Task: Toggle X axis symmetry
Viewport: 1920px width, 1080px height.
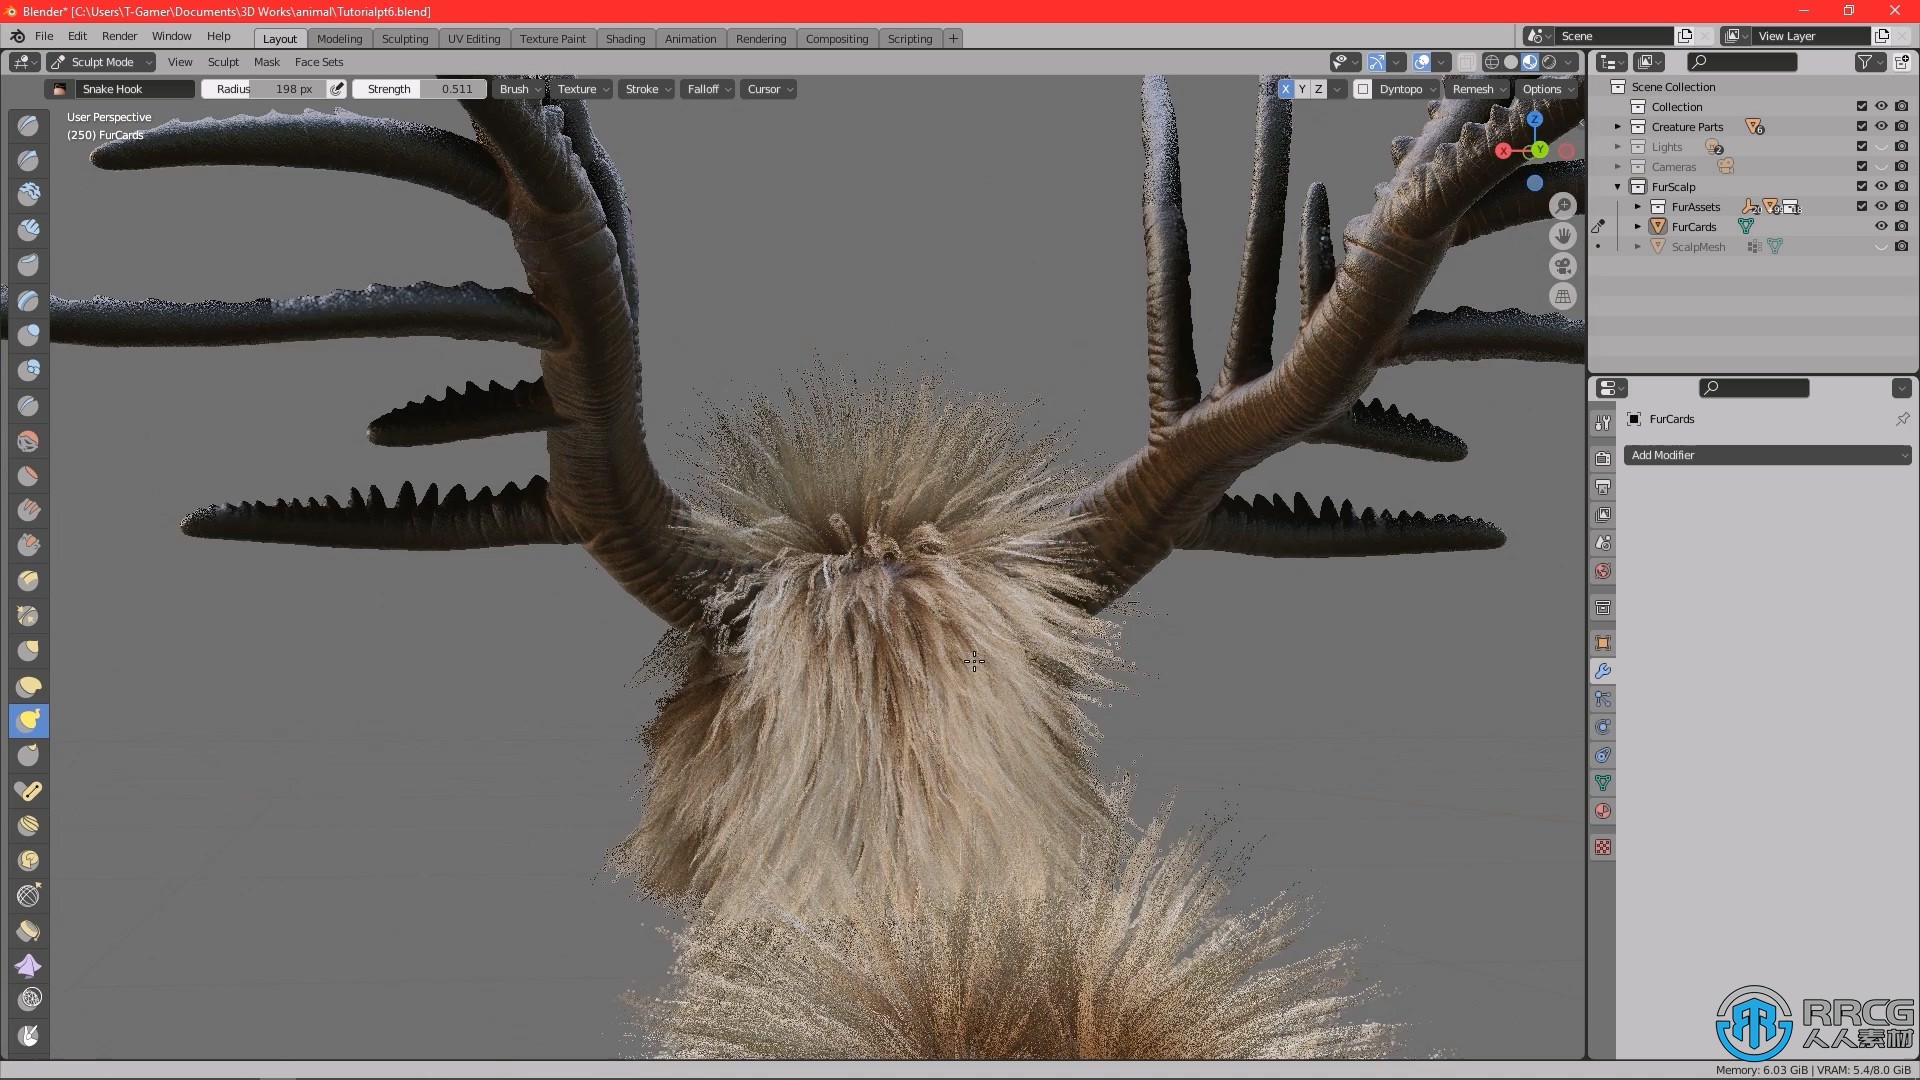Action: coord(1286,89)
